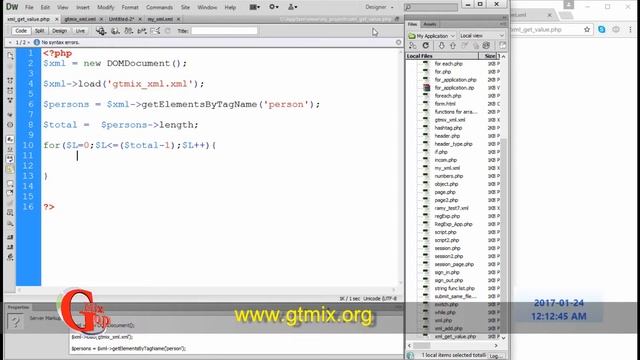This screenshot has height=360, width=640.
Task: Open the Modify menu
Action: [x=105, y=7]
